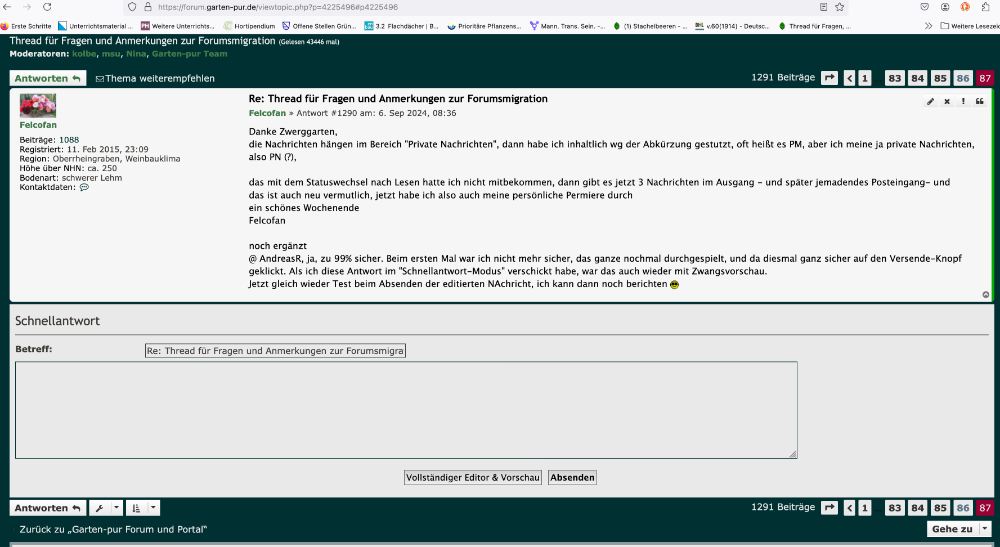Click Felcofan's flower avatar image

(x=38, y=106)
